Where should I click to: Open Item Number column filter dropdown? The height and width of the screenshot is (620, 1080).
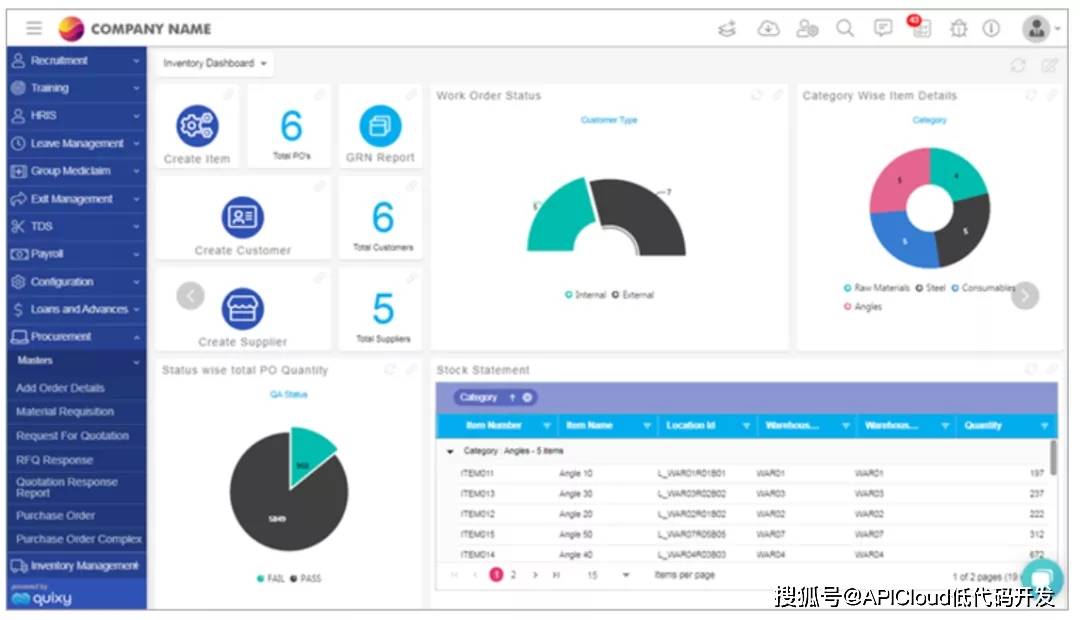pos(546,426)
